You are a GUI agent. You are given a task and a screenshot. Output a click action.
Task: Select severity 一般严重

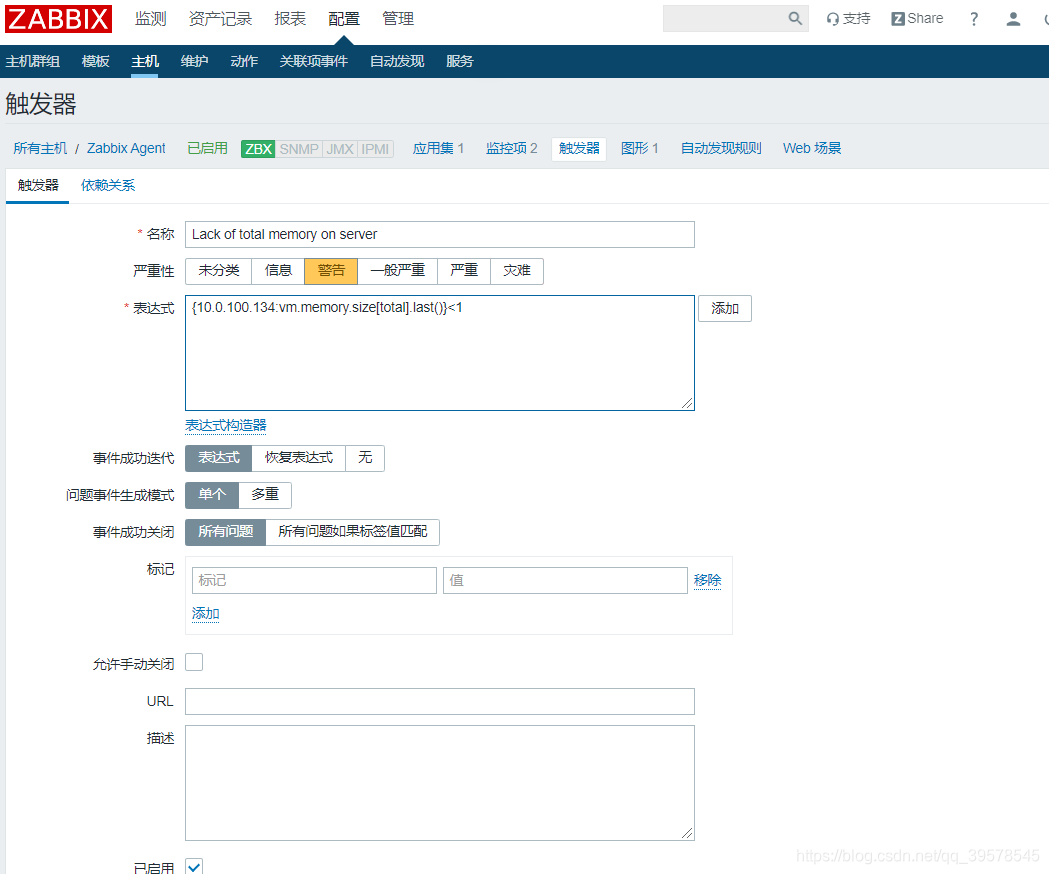click(397, 271)
